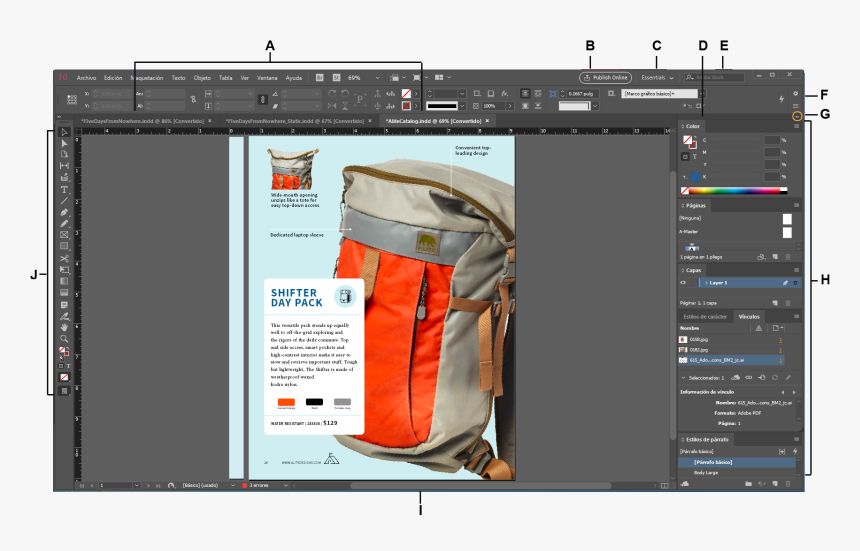The height and width of the screenshot is (551, 860).
Task: Click trash icon in Capas panel
Action: [788, 303]
